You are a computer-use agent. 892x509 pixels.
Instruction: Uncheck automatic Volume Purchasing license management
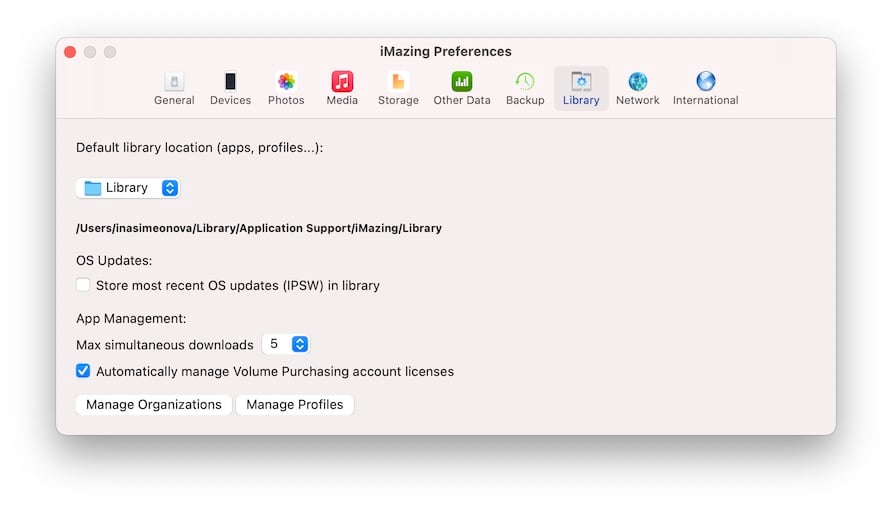point(83,371)
